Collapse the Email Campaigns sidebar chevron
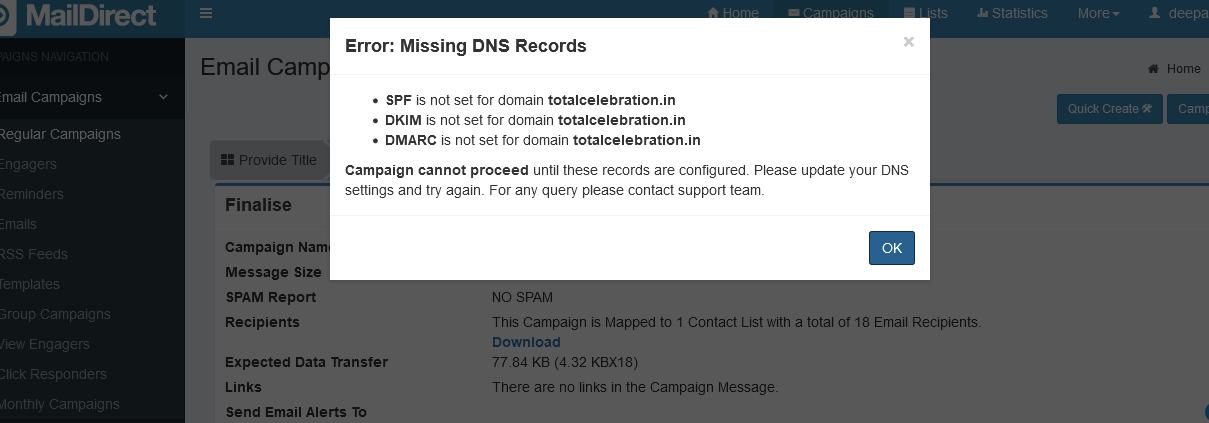1209x423 pixels. pos(164,97)
